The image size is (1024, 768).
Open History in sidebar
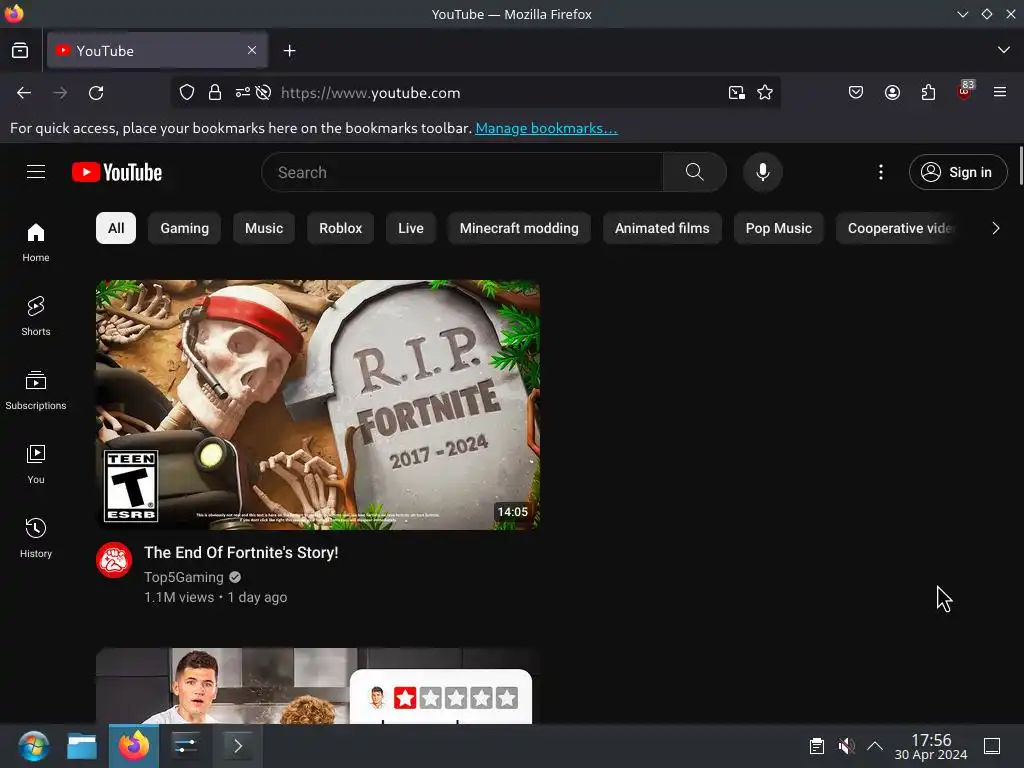click(x=36, y=538)
